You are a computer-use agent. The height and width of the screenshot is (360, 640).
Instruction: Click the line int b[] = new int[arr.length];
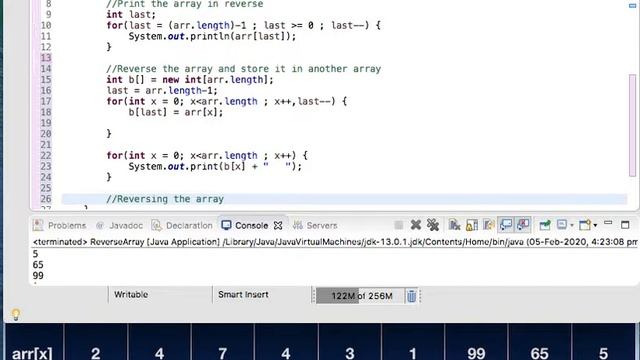190,80
